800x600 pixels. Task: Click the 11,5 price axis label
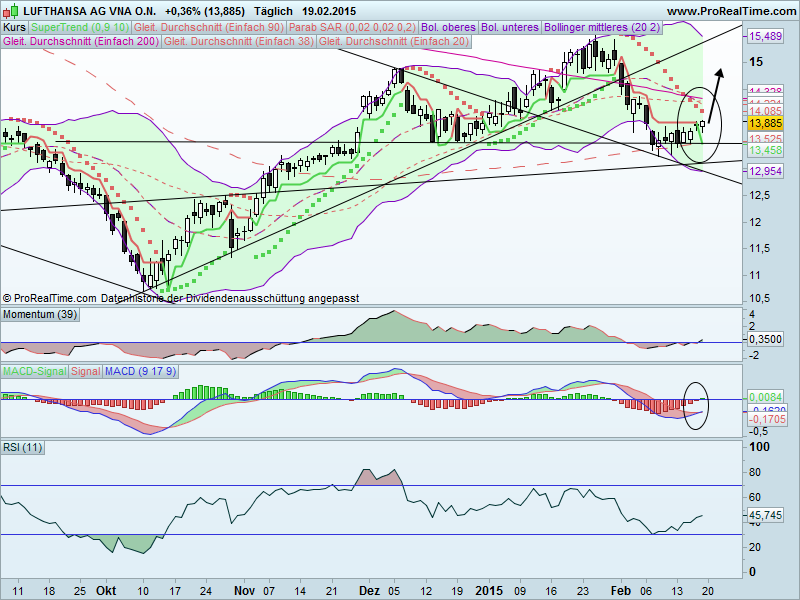759,248
